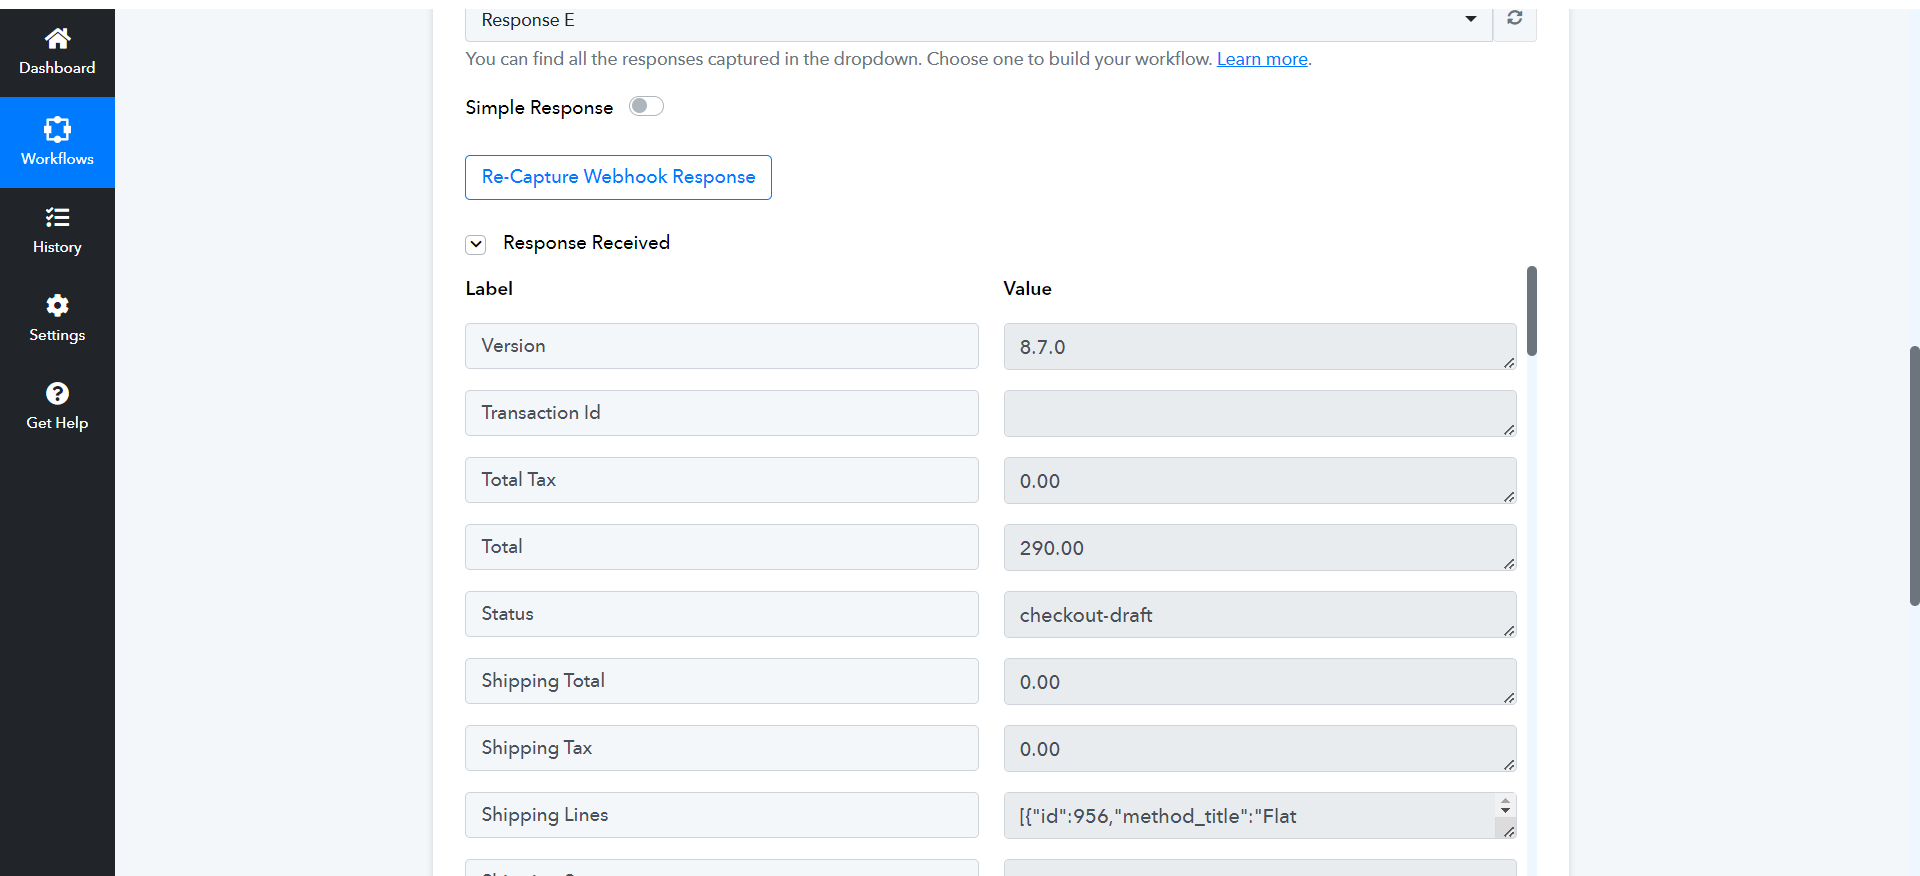This screenshot has width=1920, height=876.
Task: Click the refresh responses icon
Action: point(1515,19)
